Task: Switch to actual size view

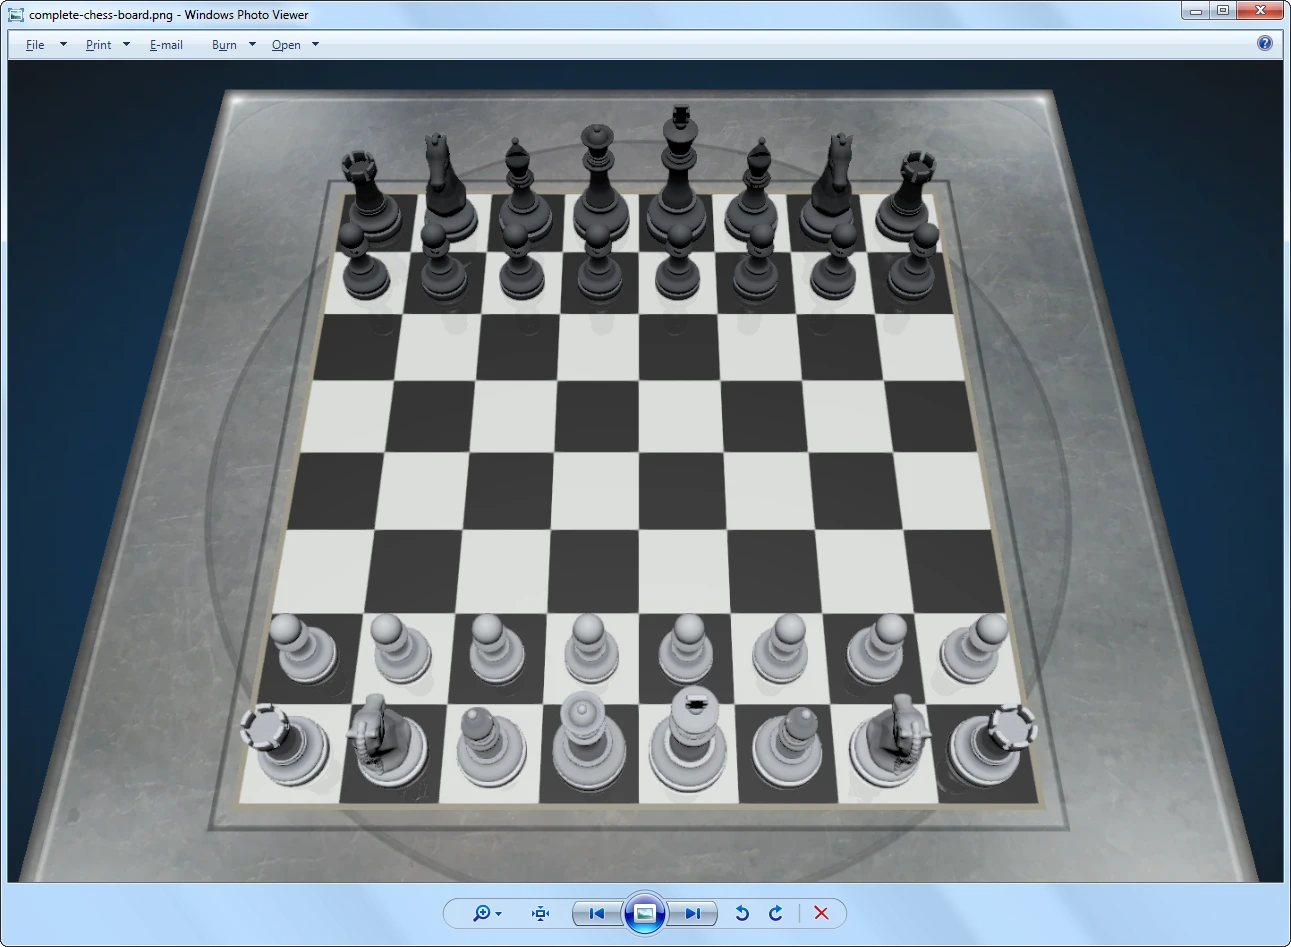Action: pyautogui.click(x=539, y=913)
